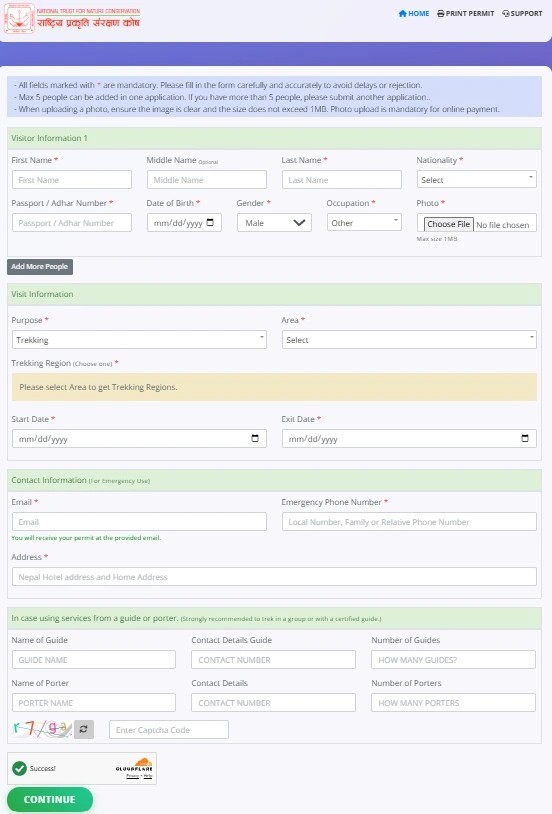This screenshot has height=814, width=552.
Task: Open the Home link
Action: (x=413, y=13)
